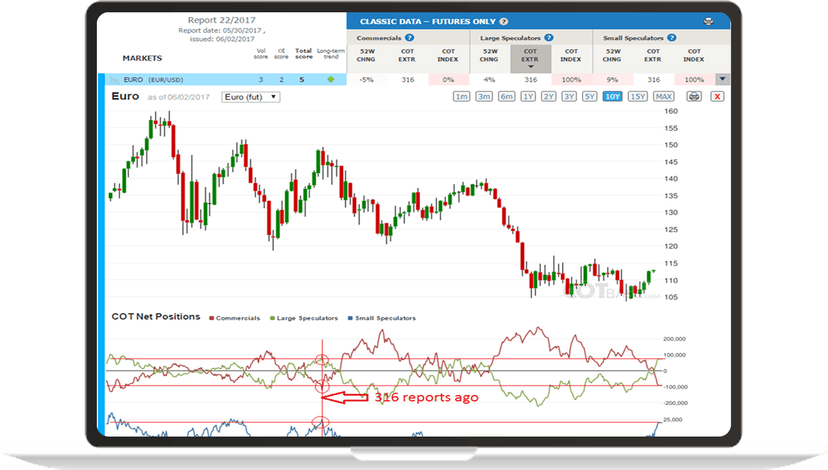Click Total score value 5 in EURO row

tap(302, 80)
